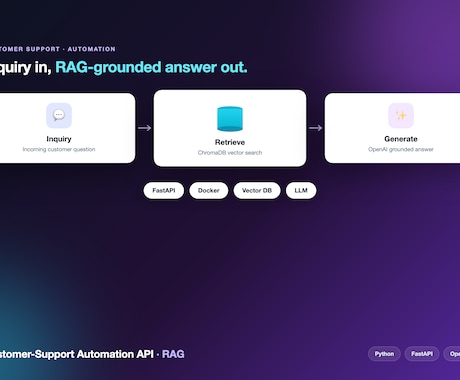This screenshot has height=380, width=460.
Task: Click the ChromaDB vector search subtitle
Action: coord(230,153)
